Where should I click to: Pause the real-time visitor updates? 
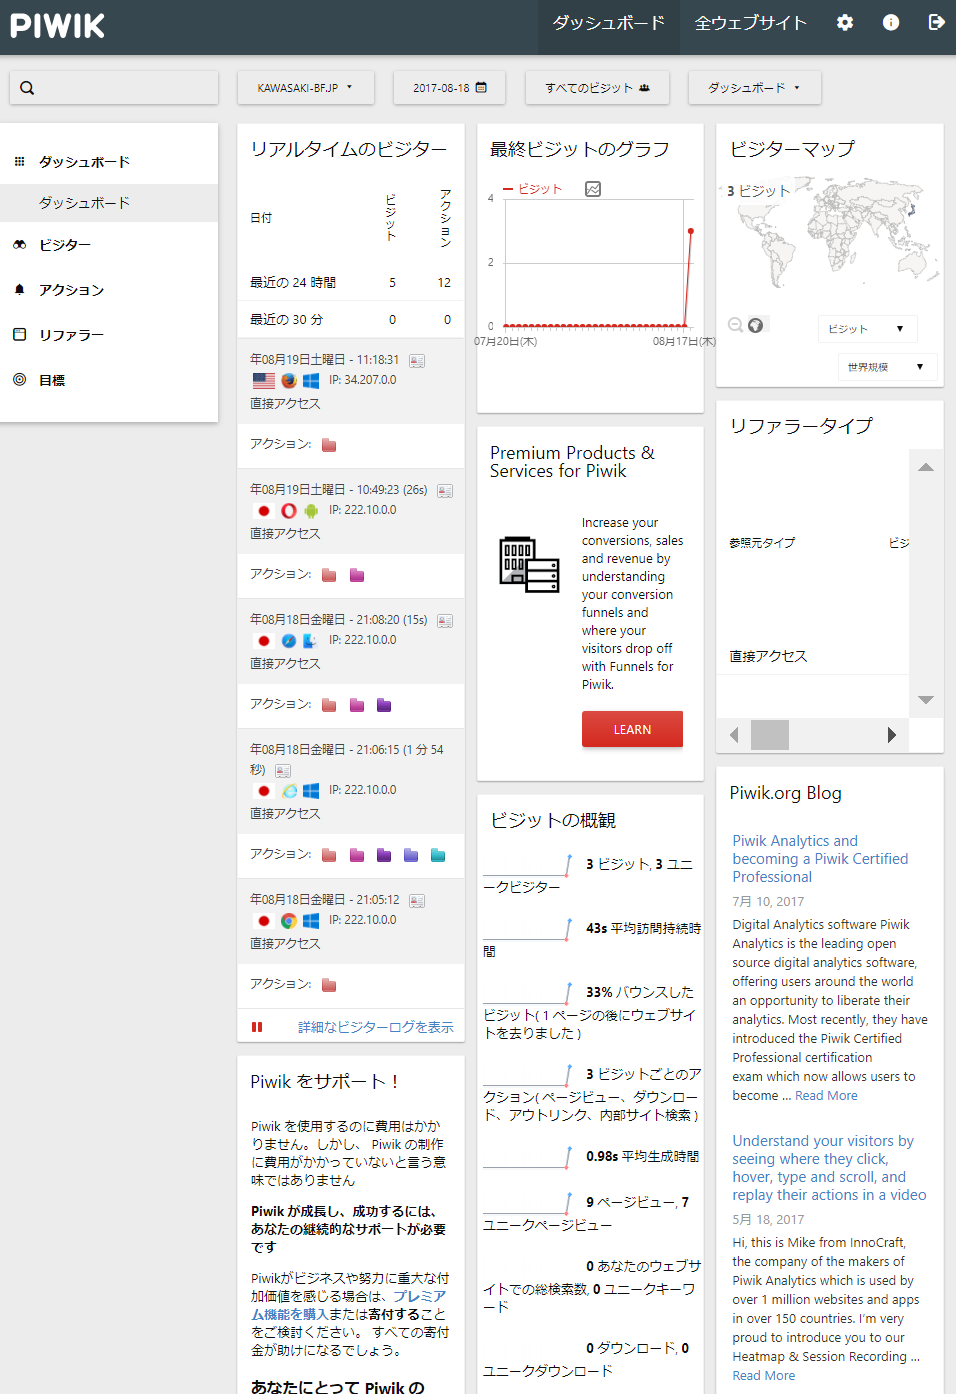pyautogui.click(x=257, y=1027)
